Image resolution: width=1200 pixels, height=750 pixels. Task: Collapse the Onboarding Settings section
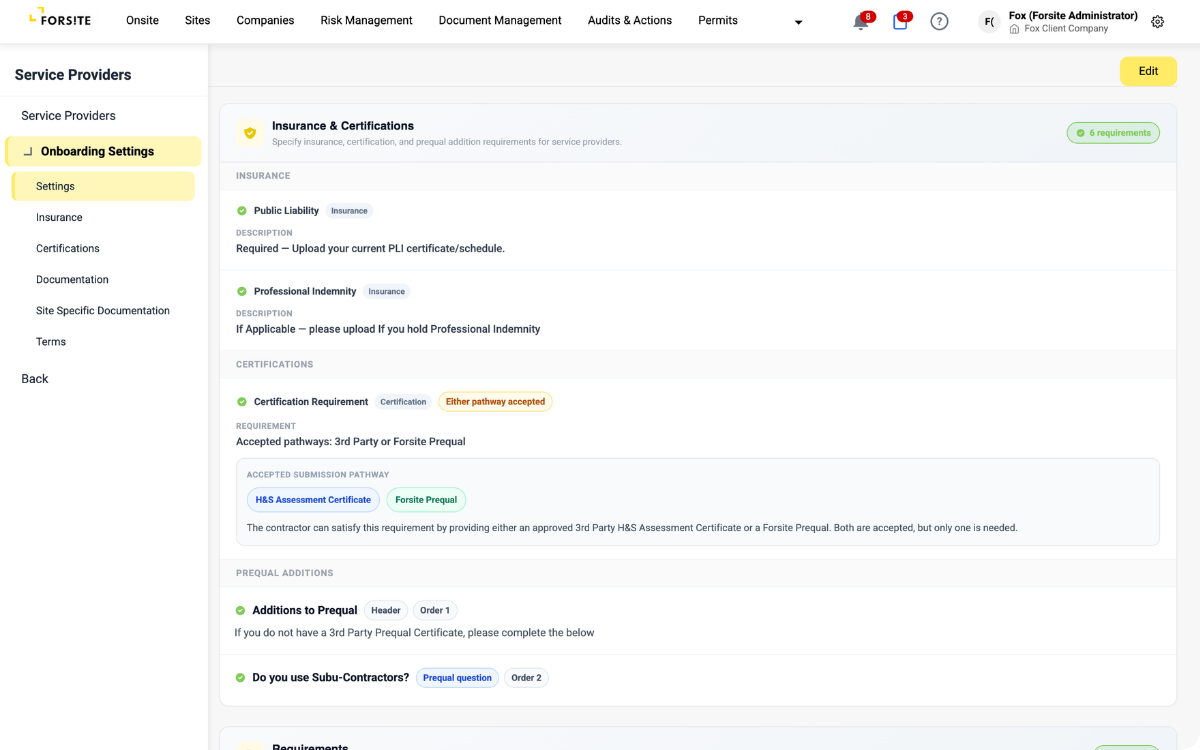tap(28, 152)
